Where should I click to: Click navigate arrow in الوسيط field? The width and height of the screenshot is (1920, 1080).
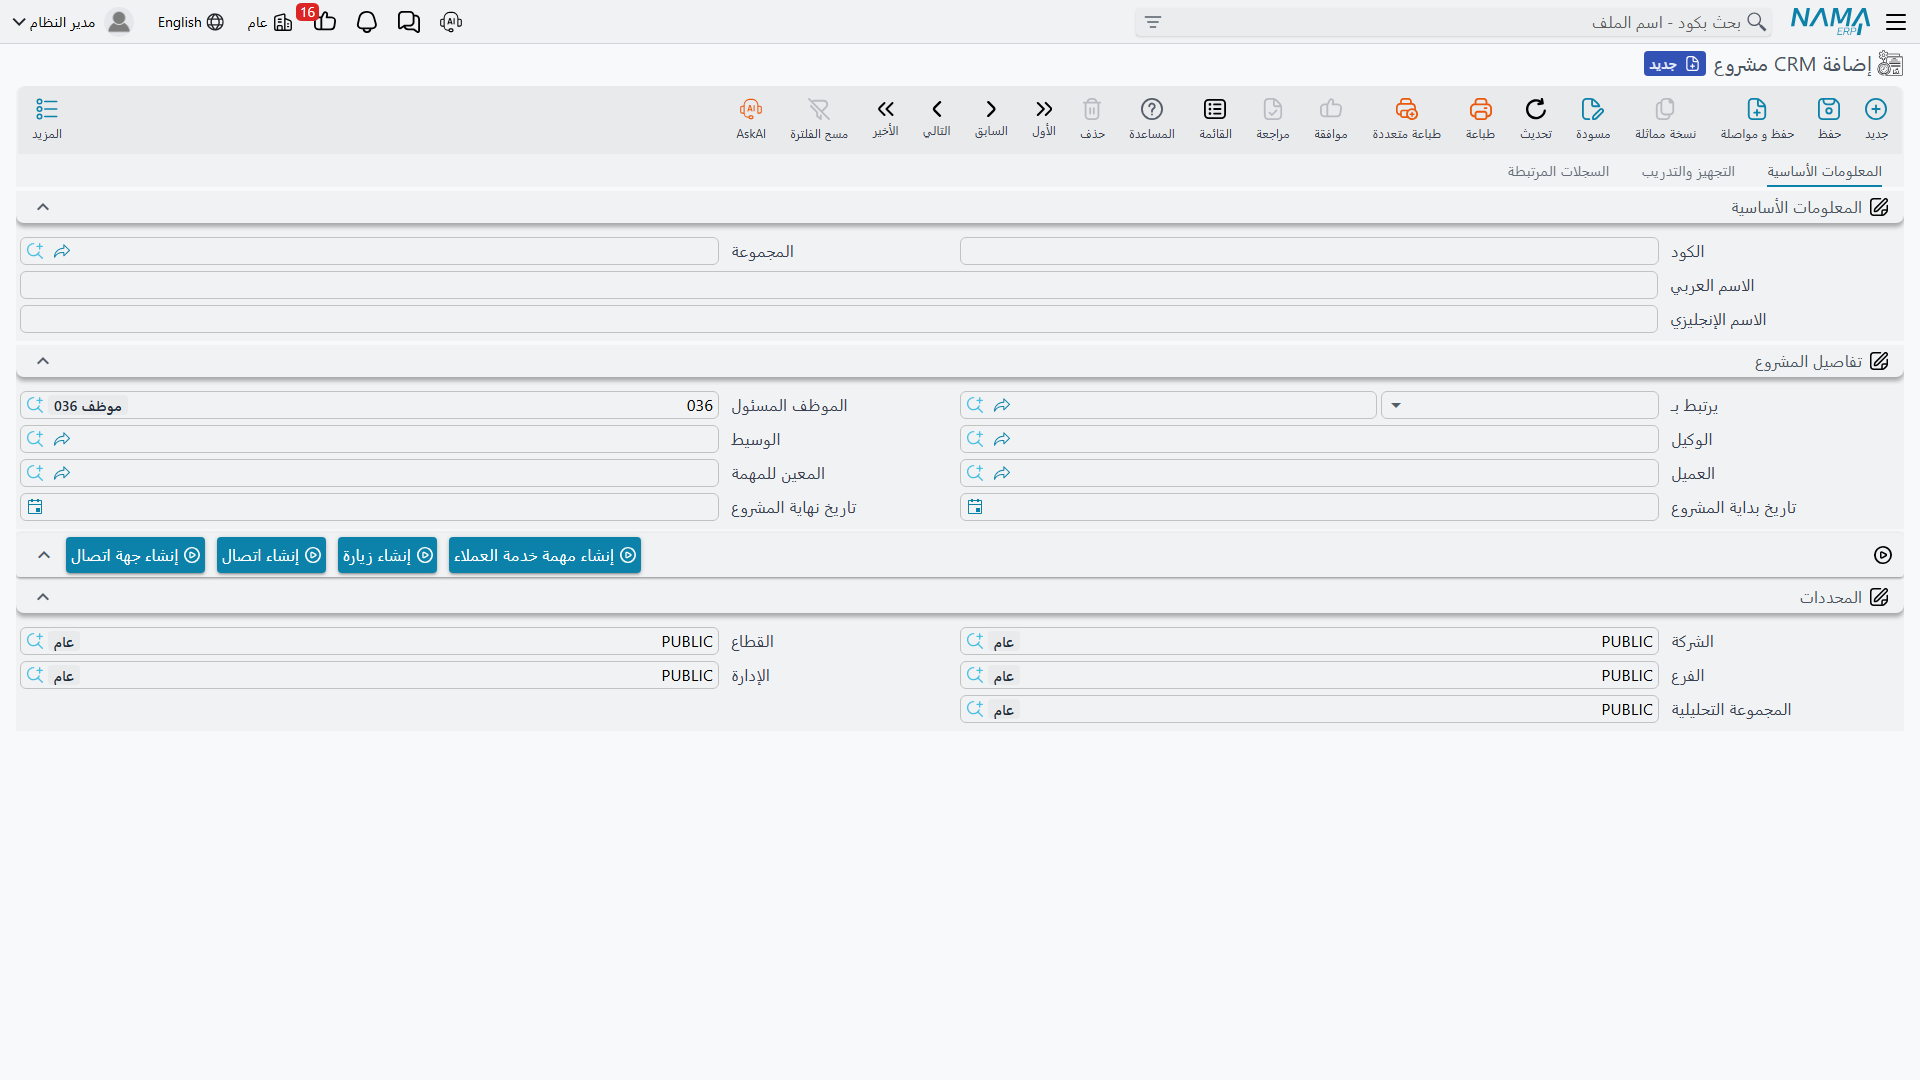pyautogui.click(x=62, y=439)
